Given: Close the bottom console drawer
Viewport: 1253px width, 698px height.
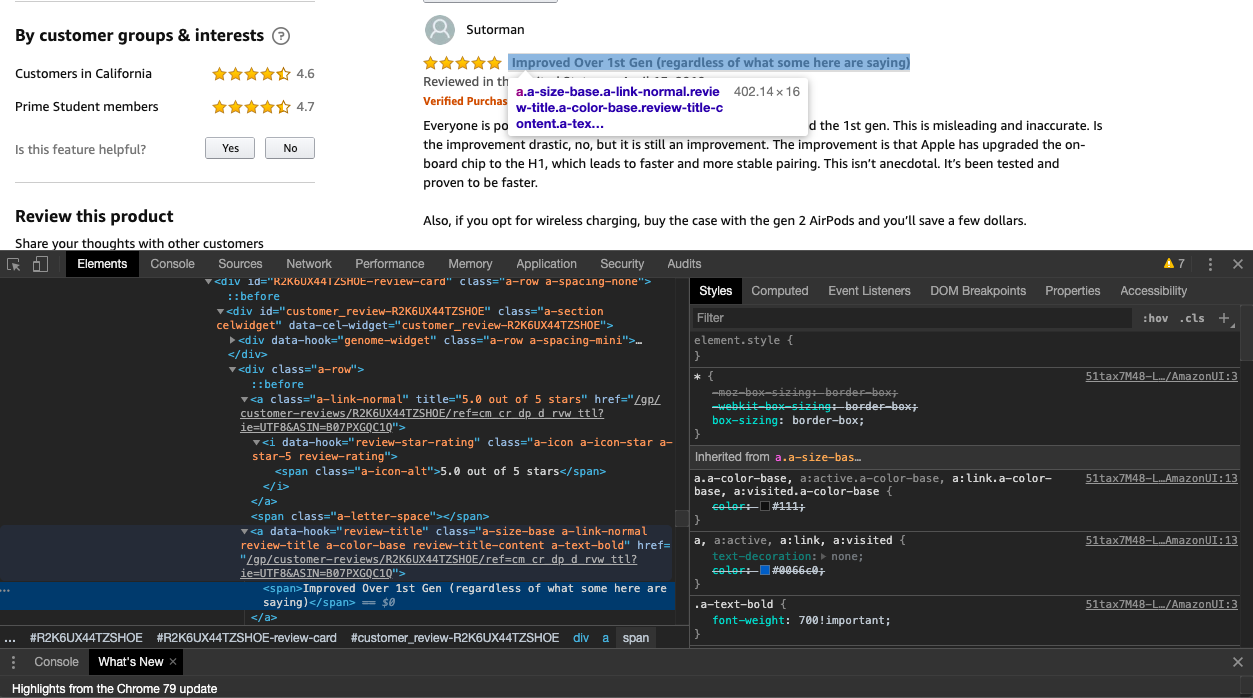Looking at the screenshot, I should point(1238,662).
